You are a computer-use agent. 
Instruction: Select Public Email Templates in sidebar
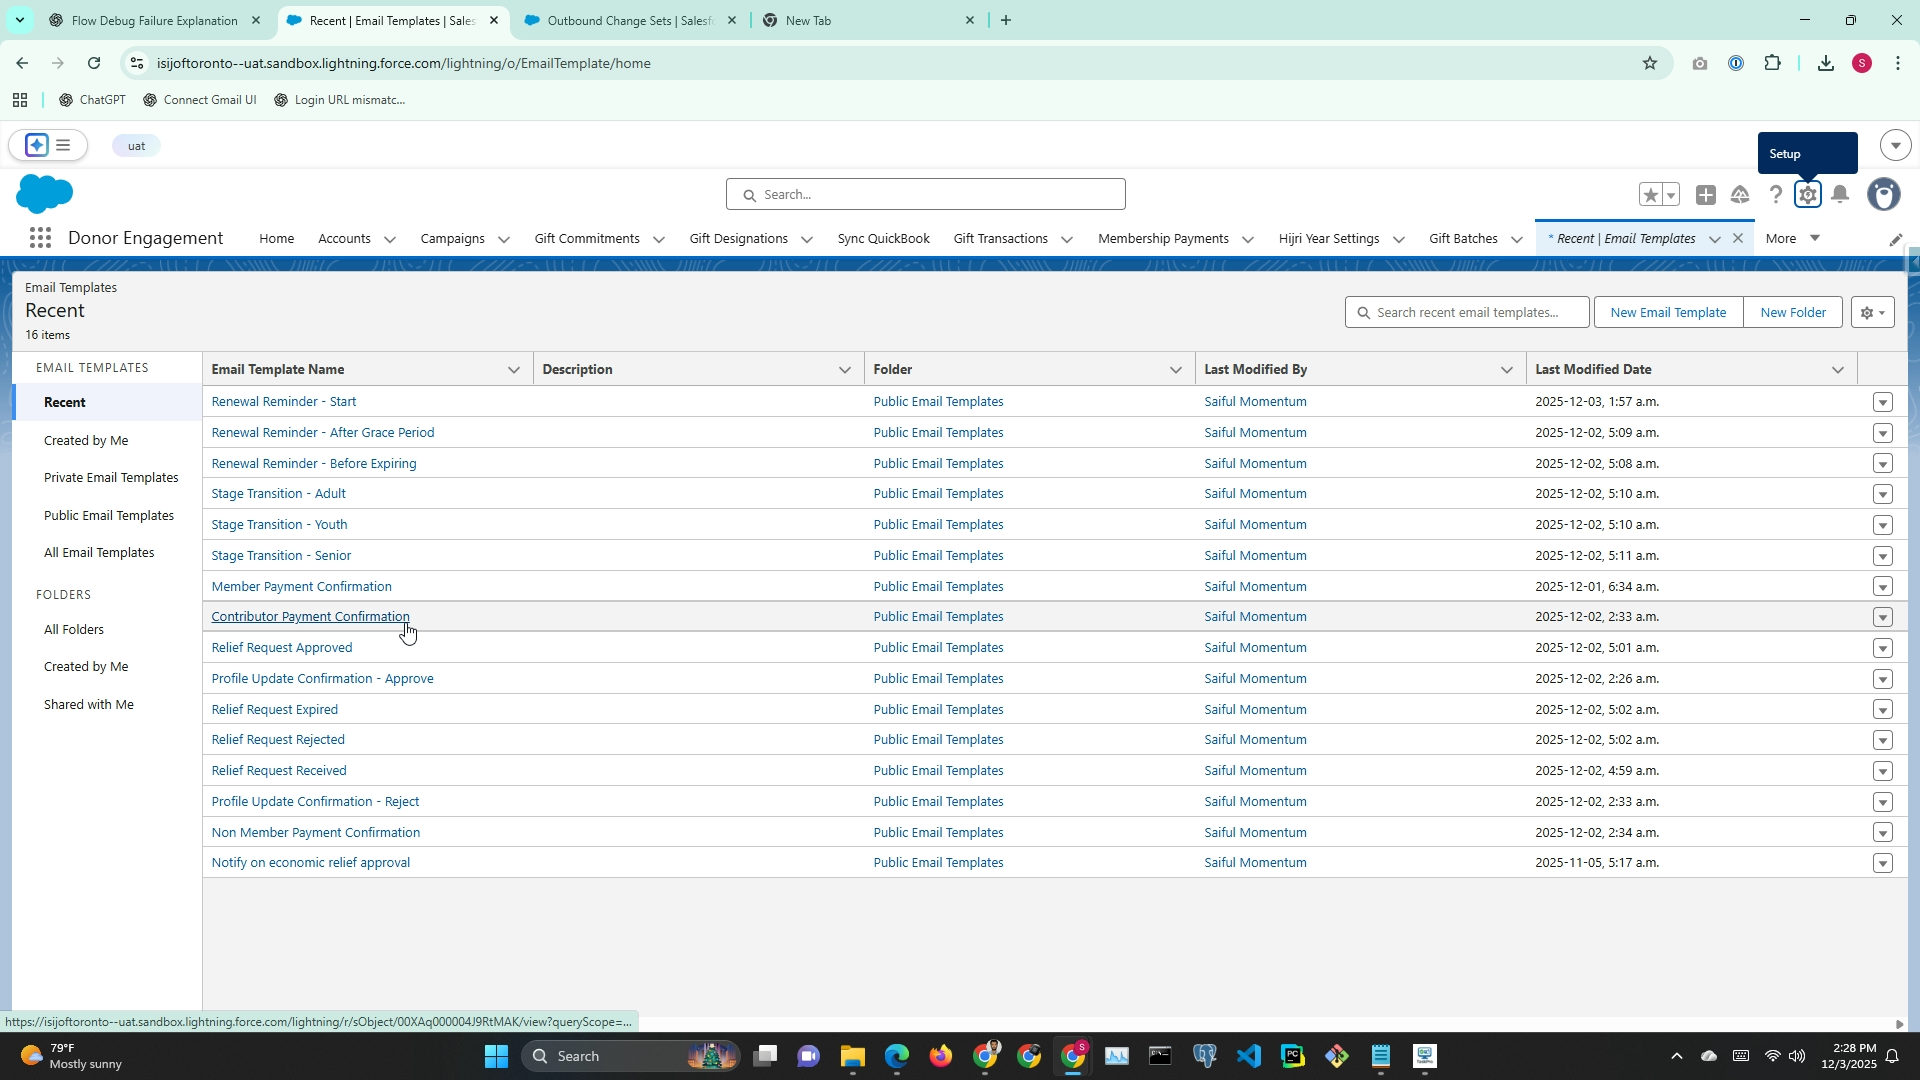[109, 516]
